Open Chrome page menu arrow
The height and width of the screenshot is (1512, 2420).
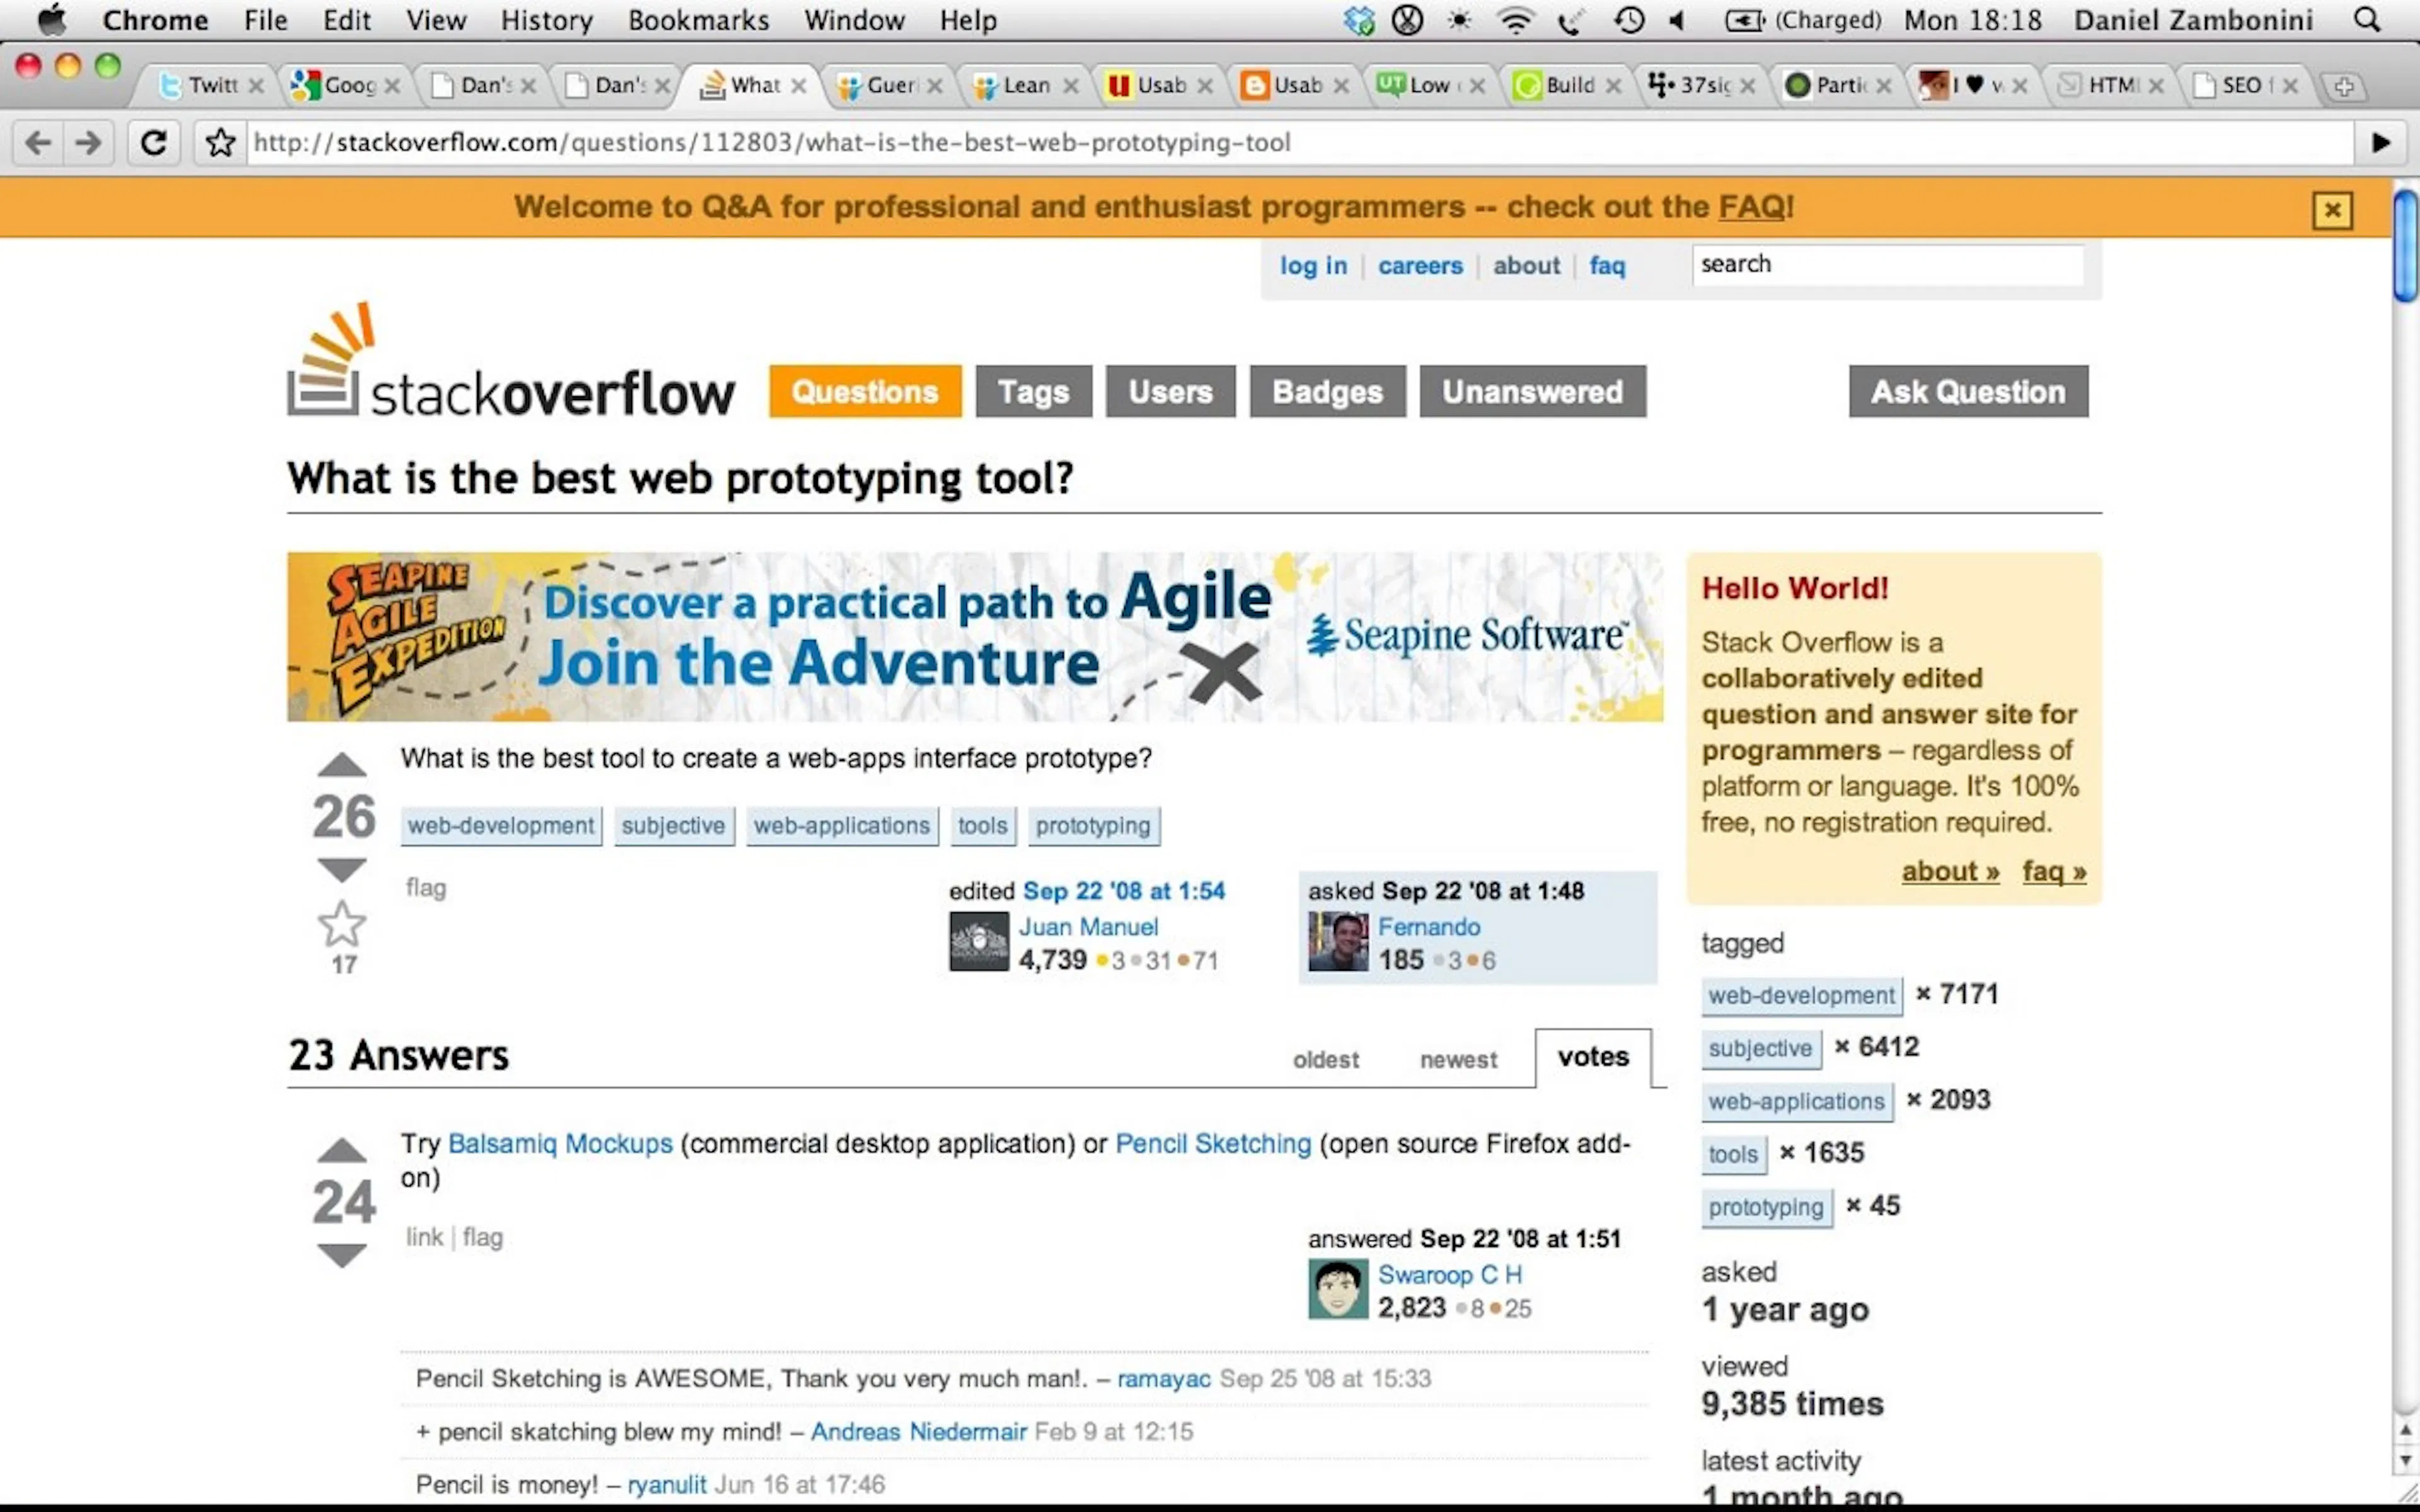2381,143
